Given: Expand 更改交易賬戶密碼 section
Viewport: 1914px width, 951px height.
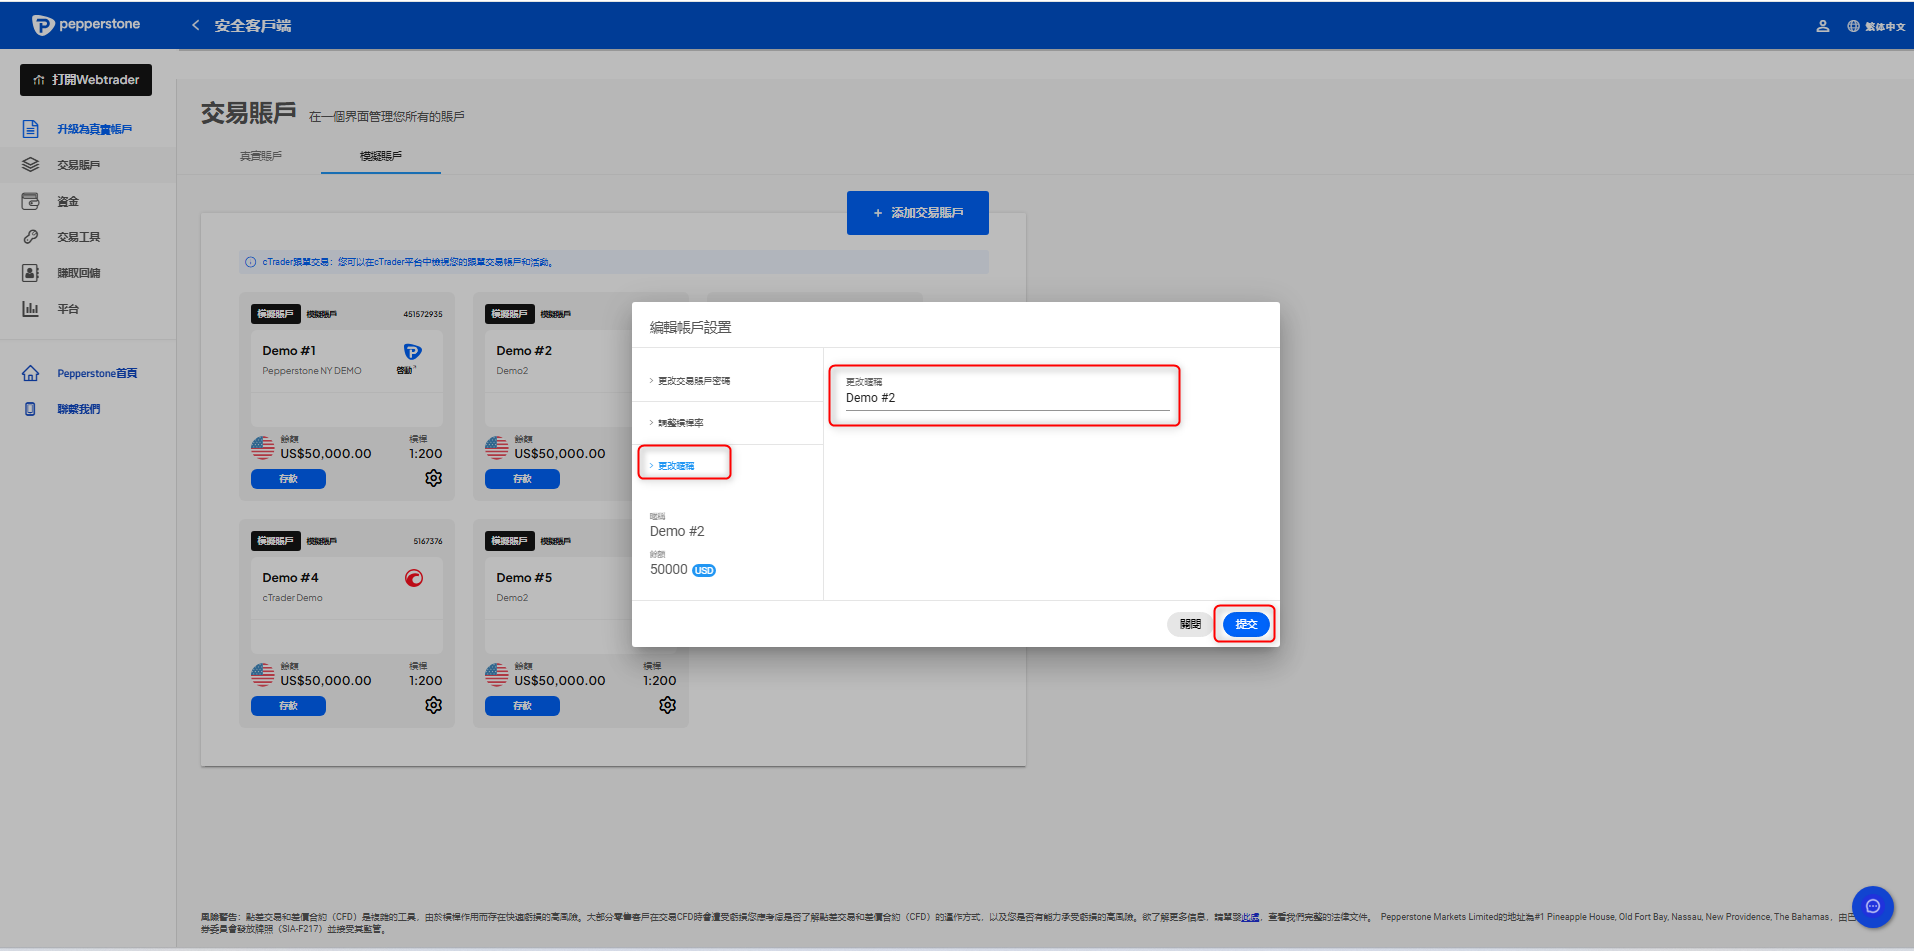Looking at the screenshot, I should tap(693, 381).
